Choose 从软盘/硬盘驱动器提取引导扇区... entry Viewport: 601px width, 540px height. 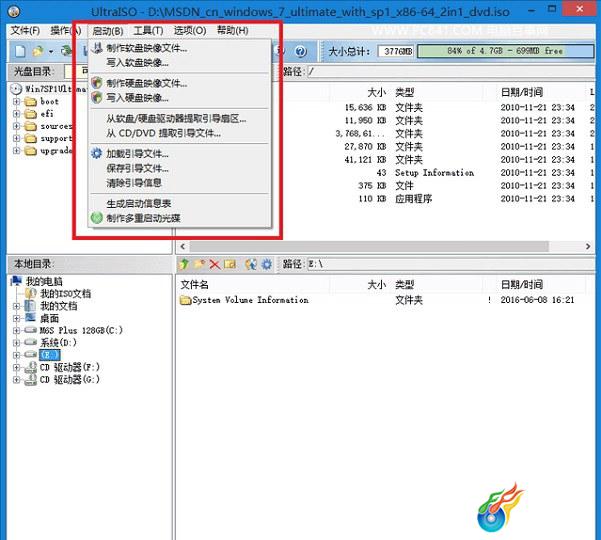coord(179,119)
